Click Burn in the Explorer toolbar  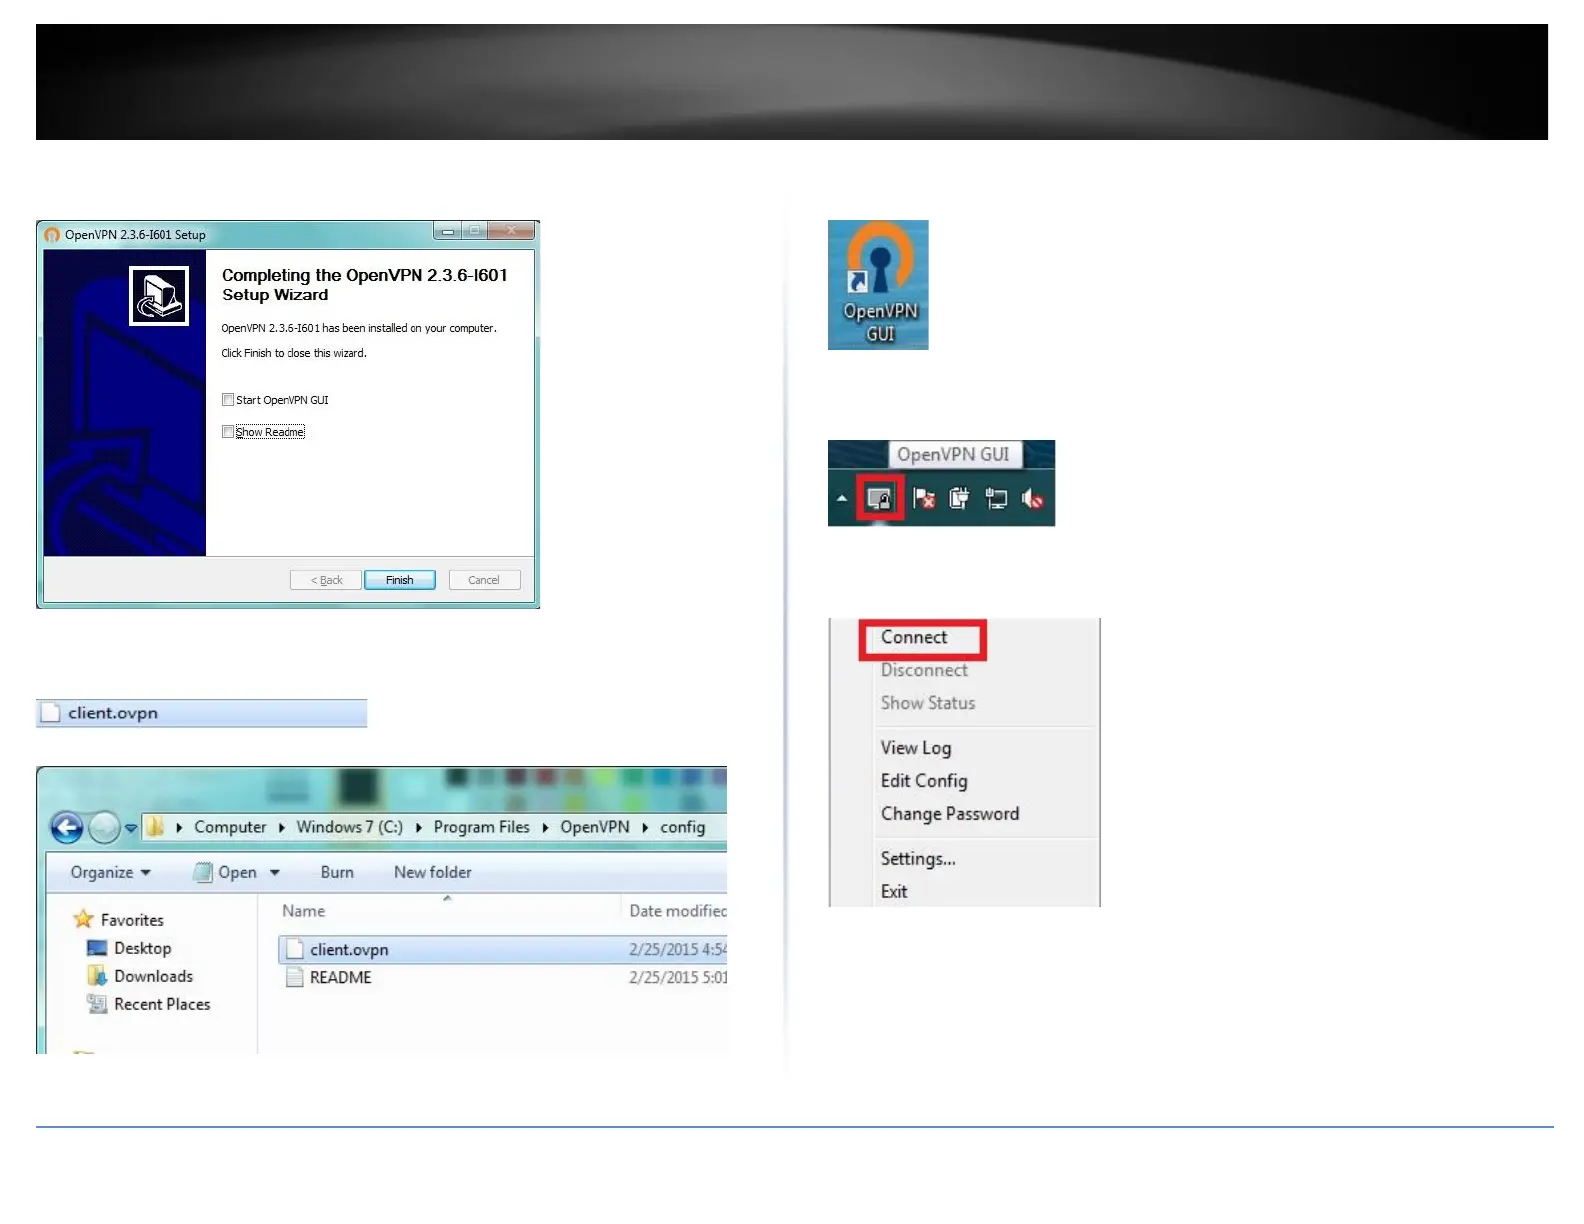click(337, 872)
